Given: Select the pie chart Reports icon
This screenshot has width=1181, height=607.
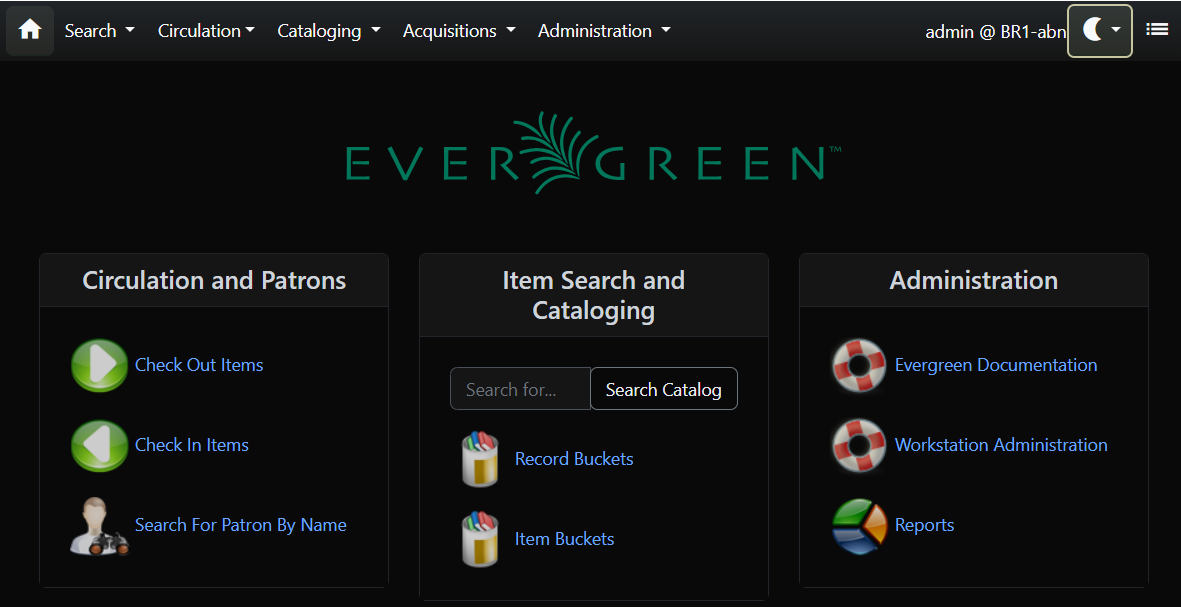Looking at the screenshot, I should pyautogui.click(x=859, y=524).
